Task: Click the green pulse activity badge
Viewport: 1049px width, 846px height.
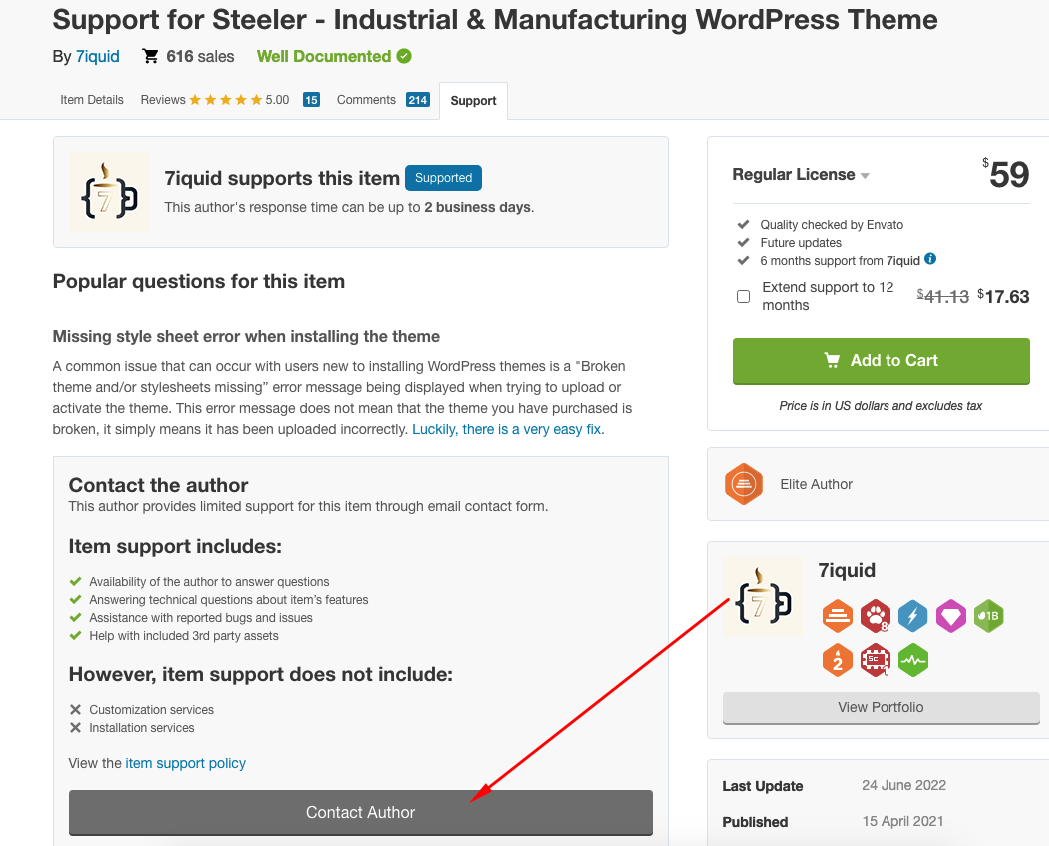Action: click(x=913, y=661)
